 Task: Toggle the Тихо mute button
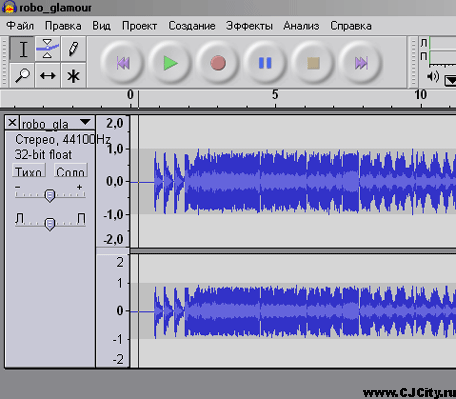coord(29,171)
